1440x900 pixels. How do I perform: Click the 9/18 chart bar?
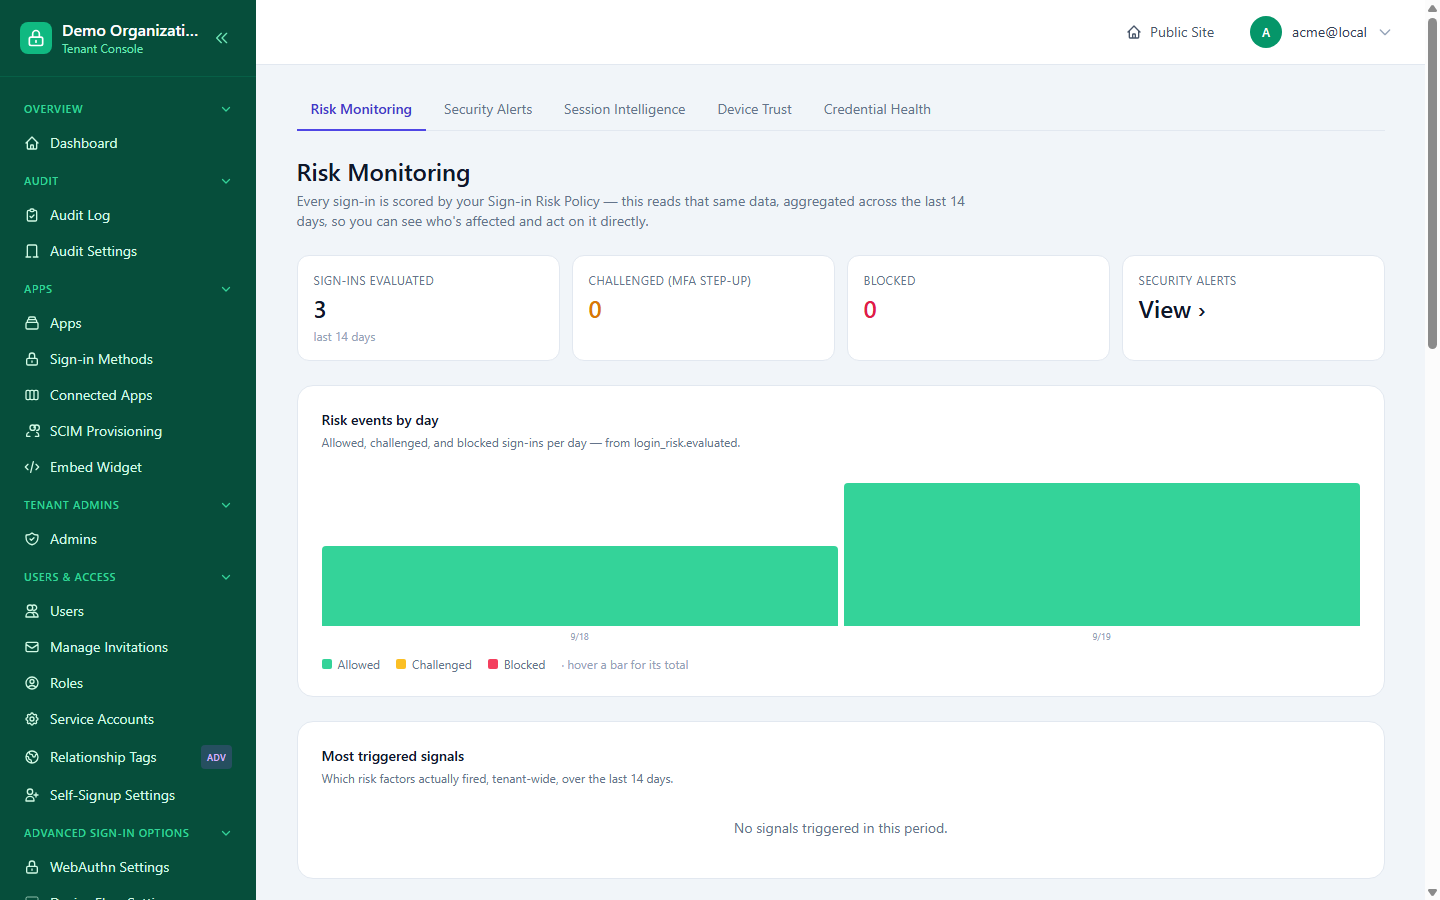(x=580, y=586)
